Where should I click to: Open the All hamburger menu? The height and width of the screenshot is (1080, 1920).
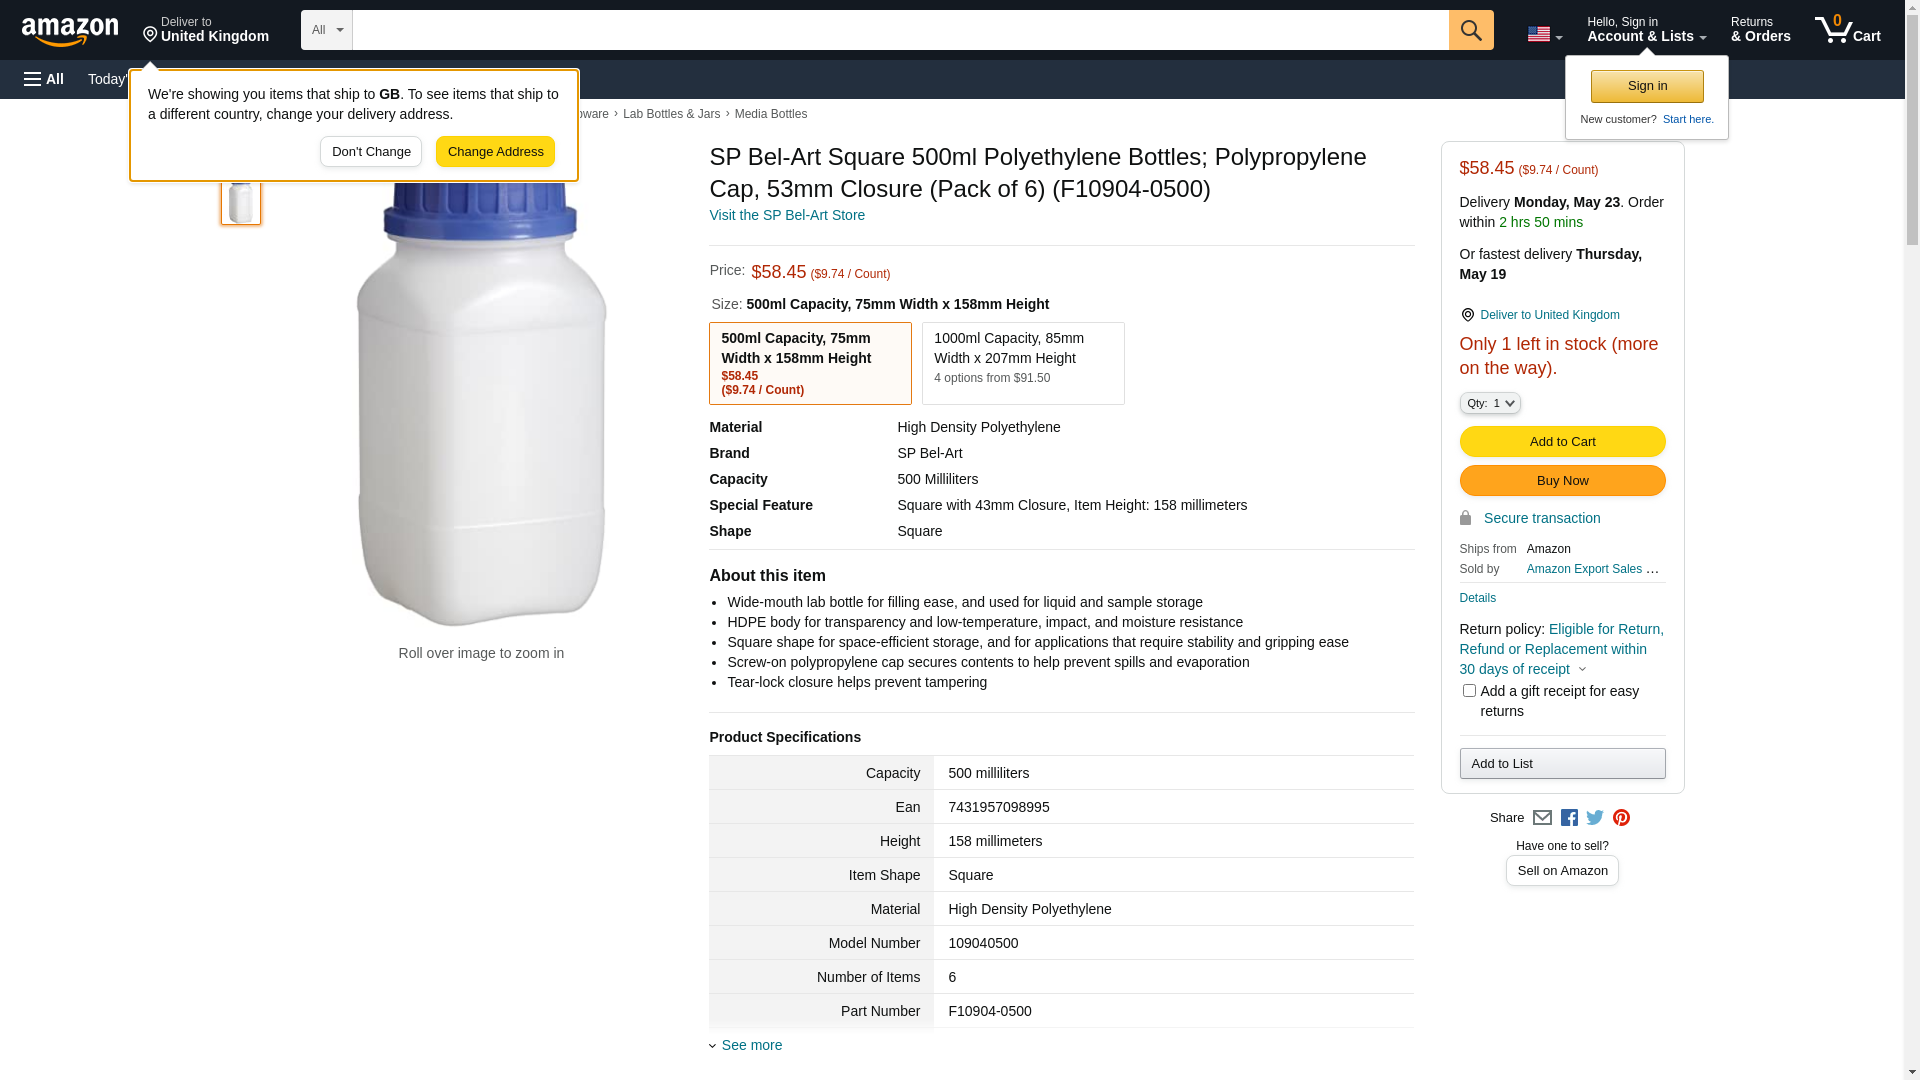(44, 79)
